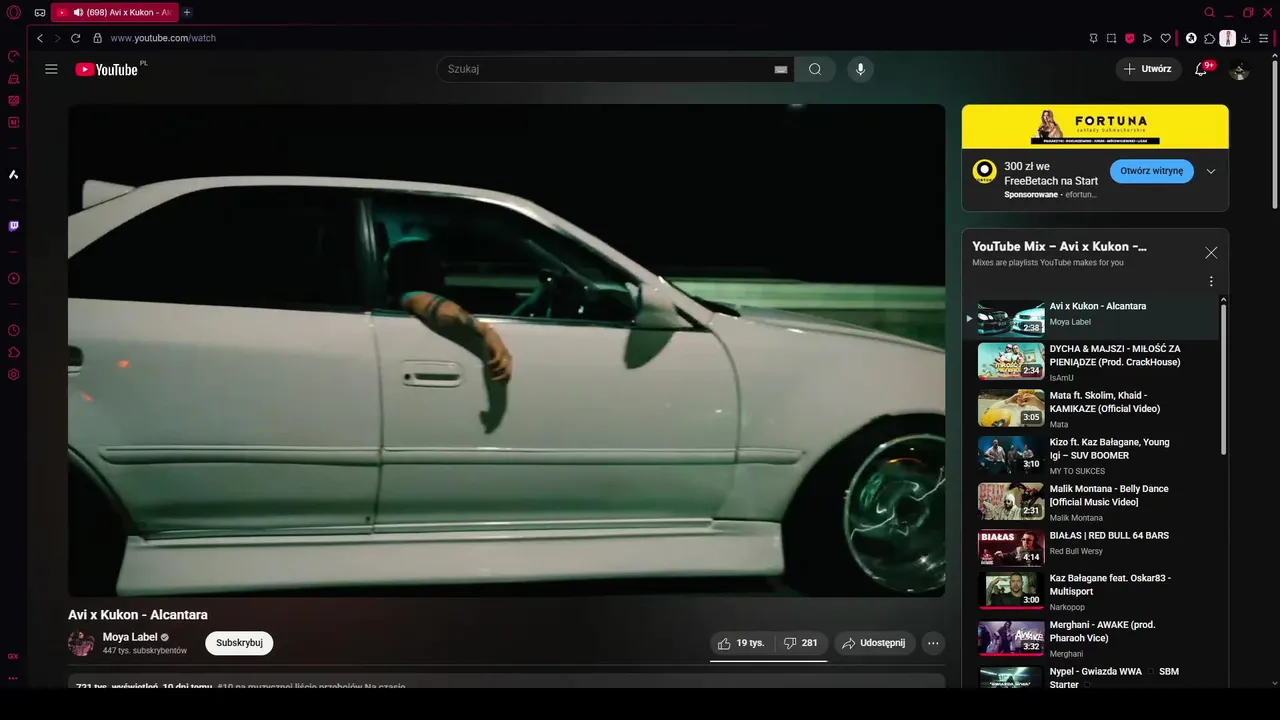Click the Utwórz create button
This screenshot has width=1280, height=720.
1148,69
